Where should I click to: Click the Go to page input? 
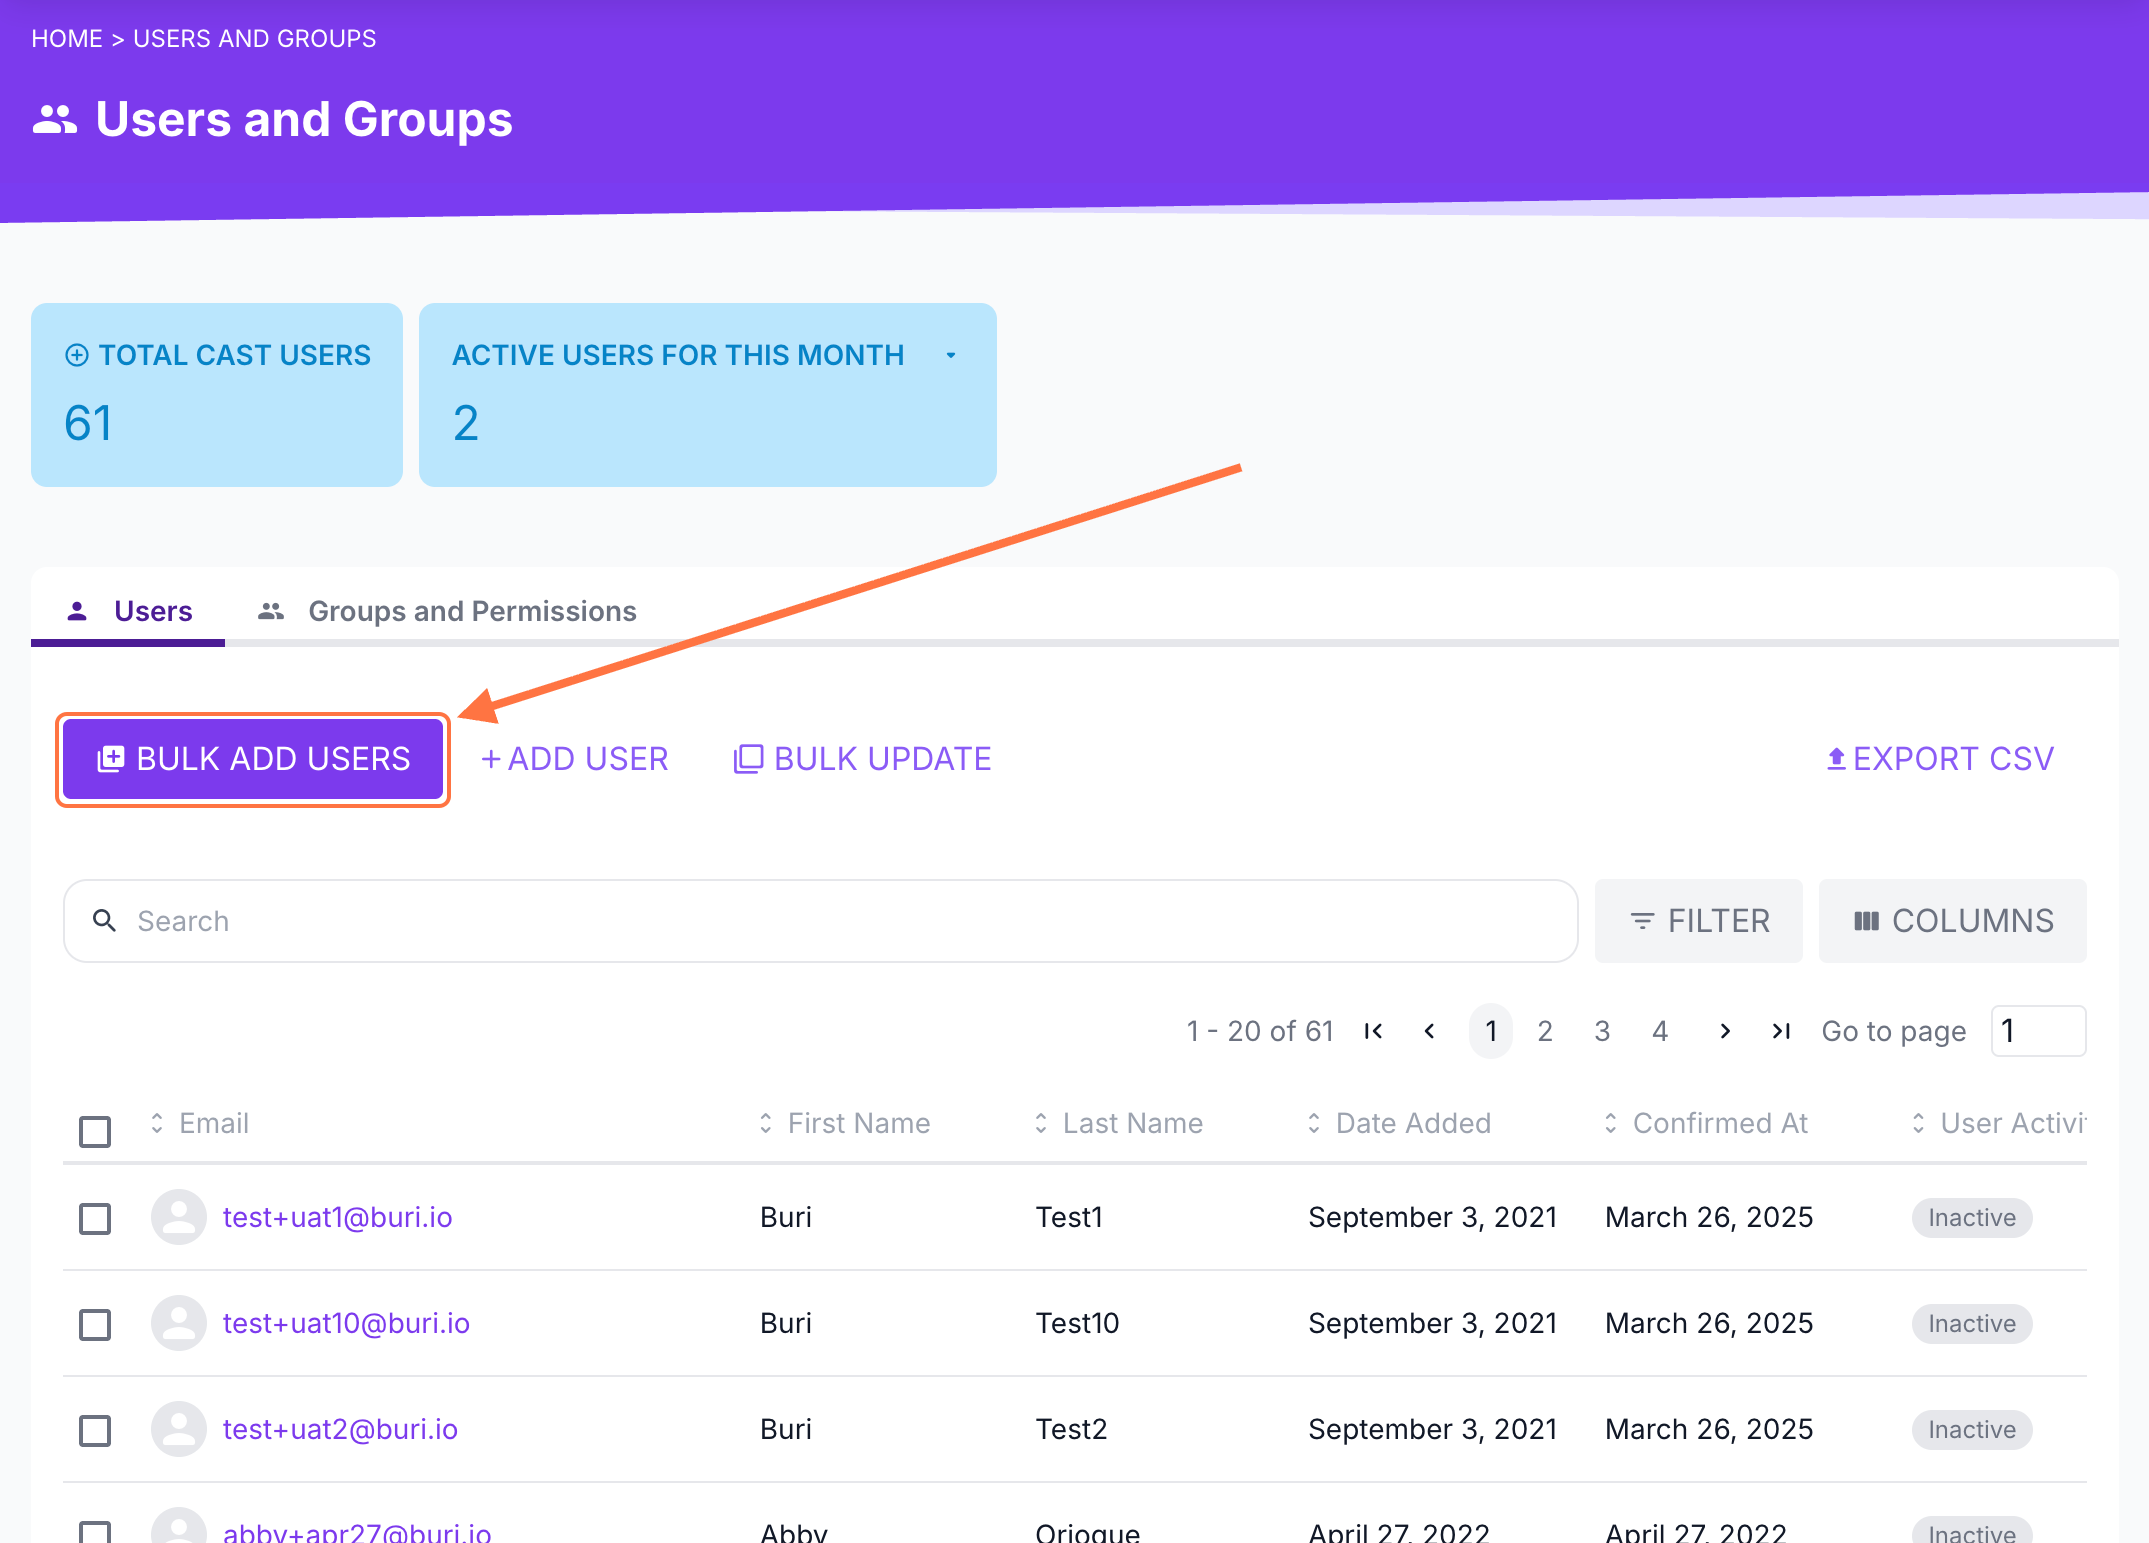tap(2037, 1031)
